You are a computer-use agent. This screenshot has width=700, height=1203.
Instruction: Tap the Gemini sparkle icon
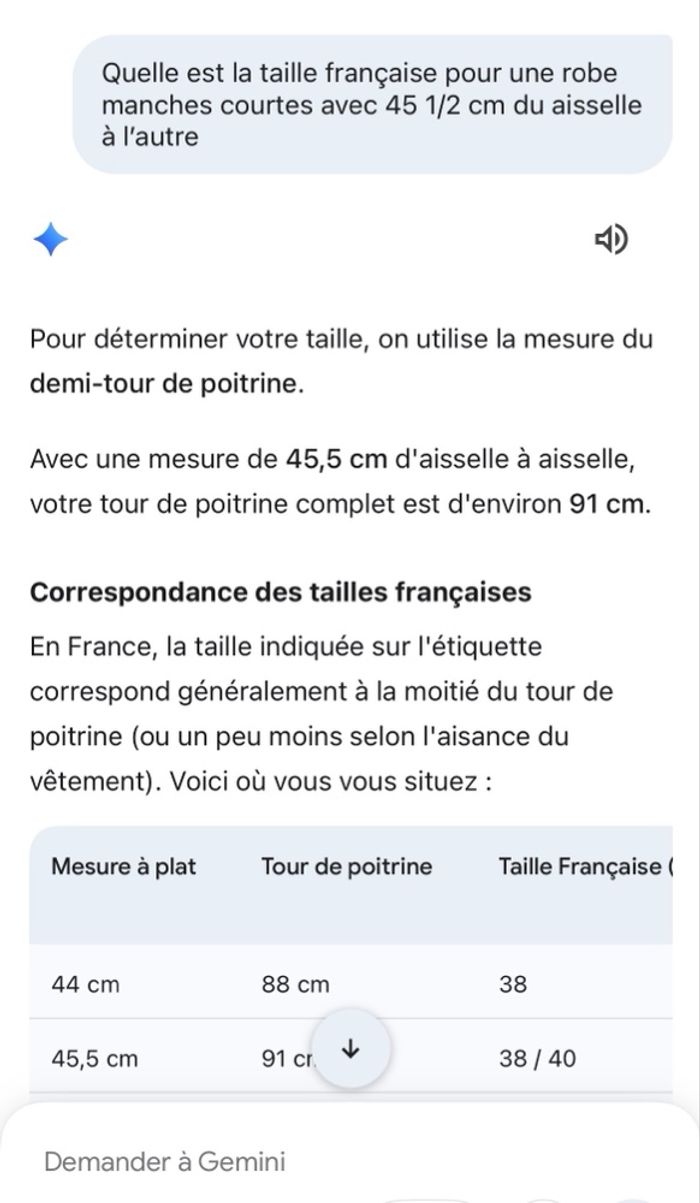tap(50, 239)
